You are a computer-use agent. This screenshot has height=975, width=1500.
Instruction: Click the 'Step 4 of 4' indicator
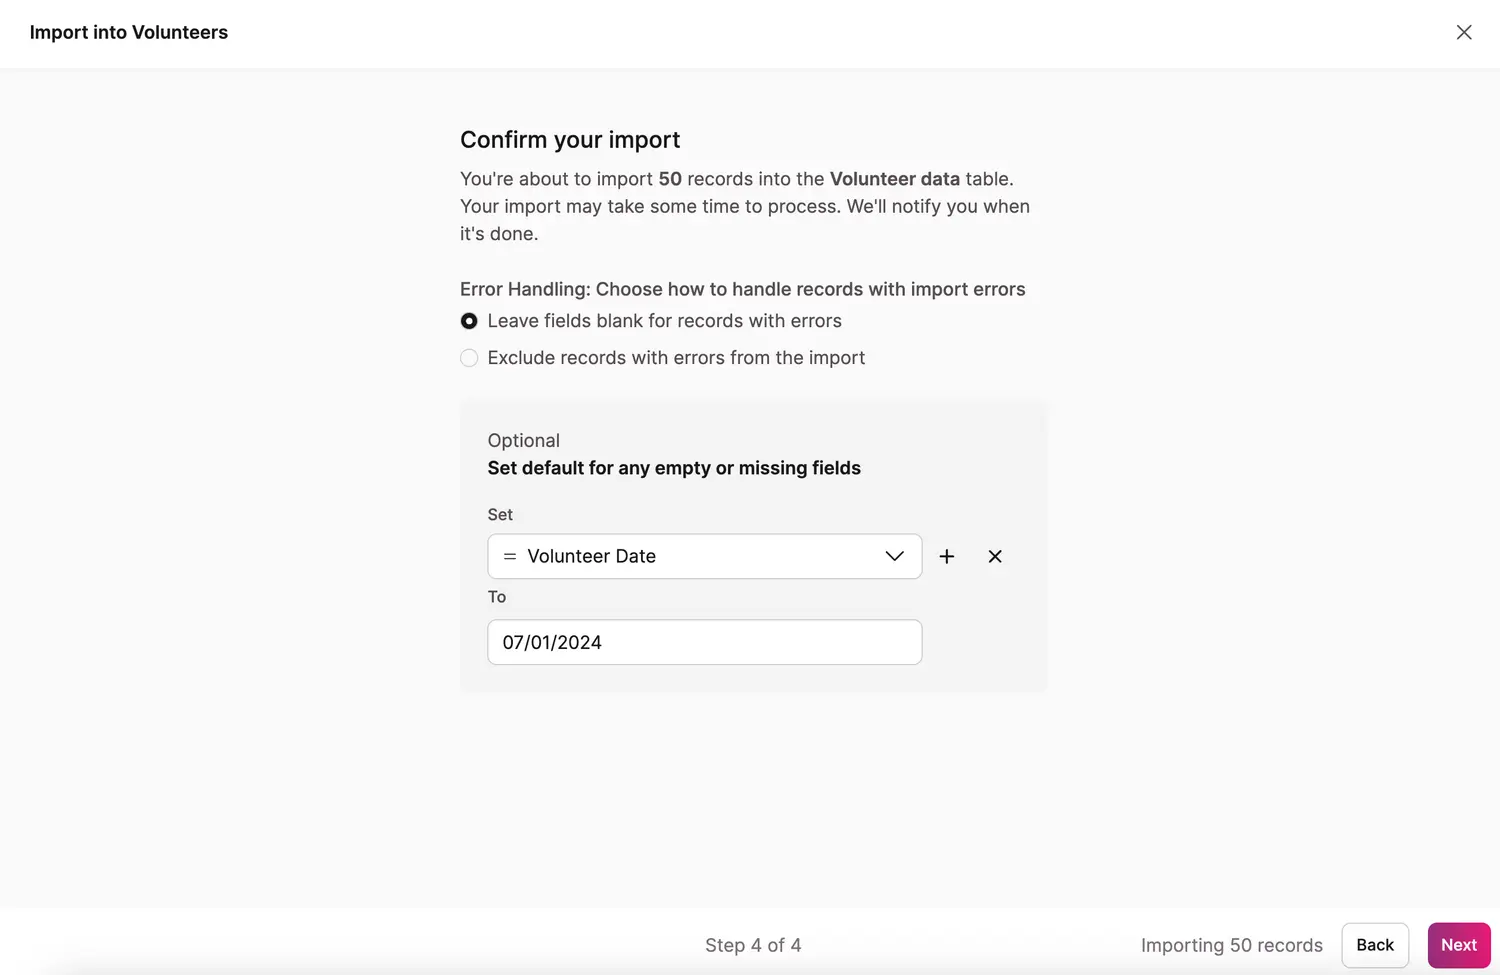pyautogui.click(x=753, y=945)
